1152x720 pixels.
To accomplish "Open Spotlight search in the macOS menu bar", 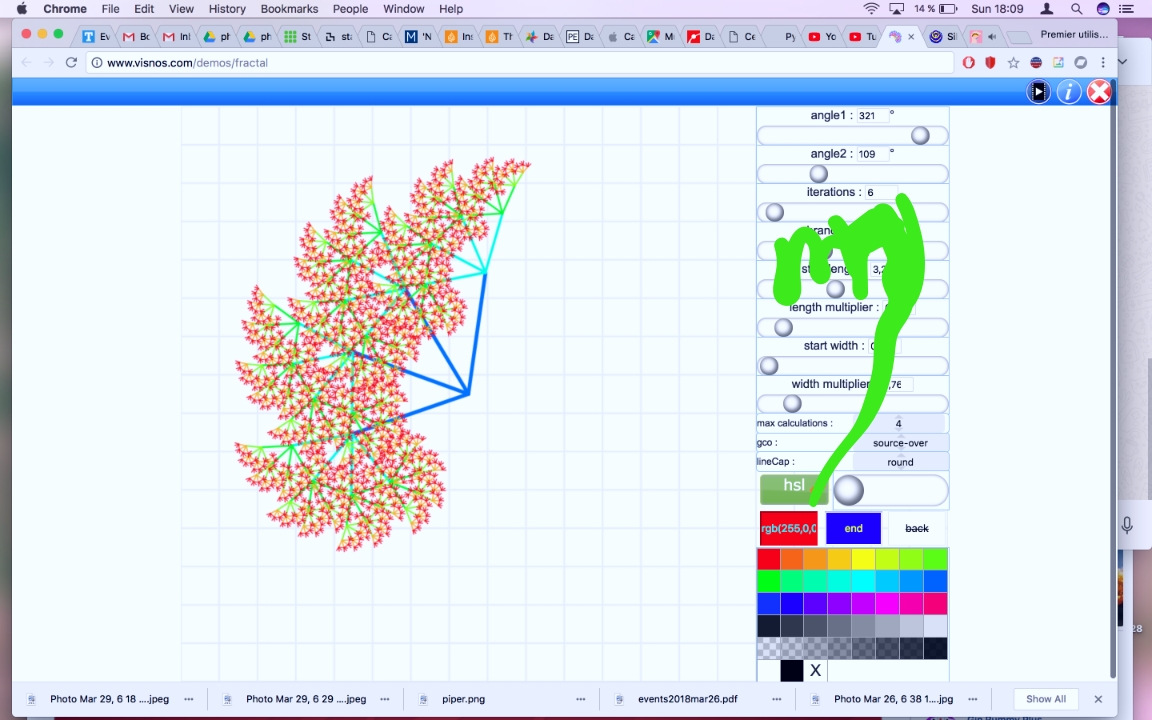I will coord(1077,9).
